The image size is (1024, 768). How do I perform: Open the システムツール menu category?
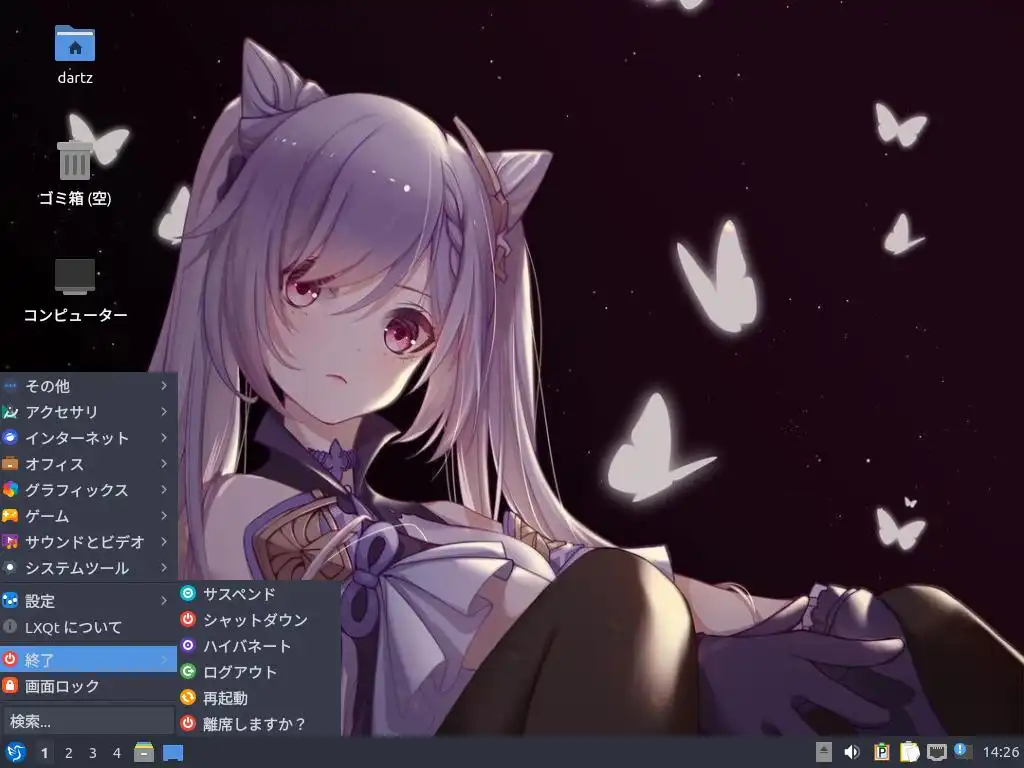point(88,568)
